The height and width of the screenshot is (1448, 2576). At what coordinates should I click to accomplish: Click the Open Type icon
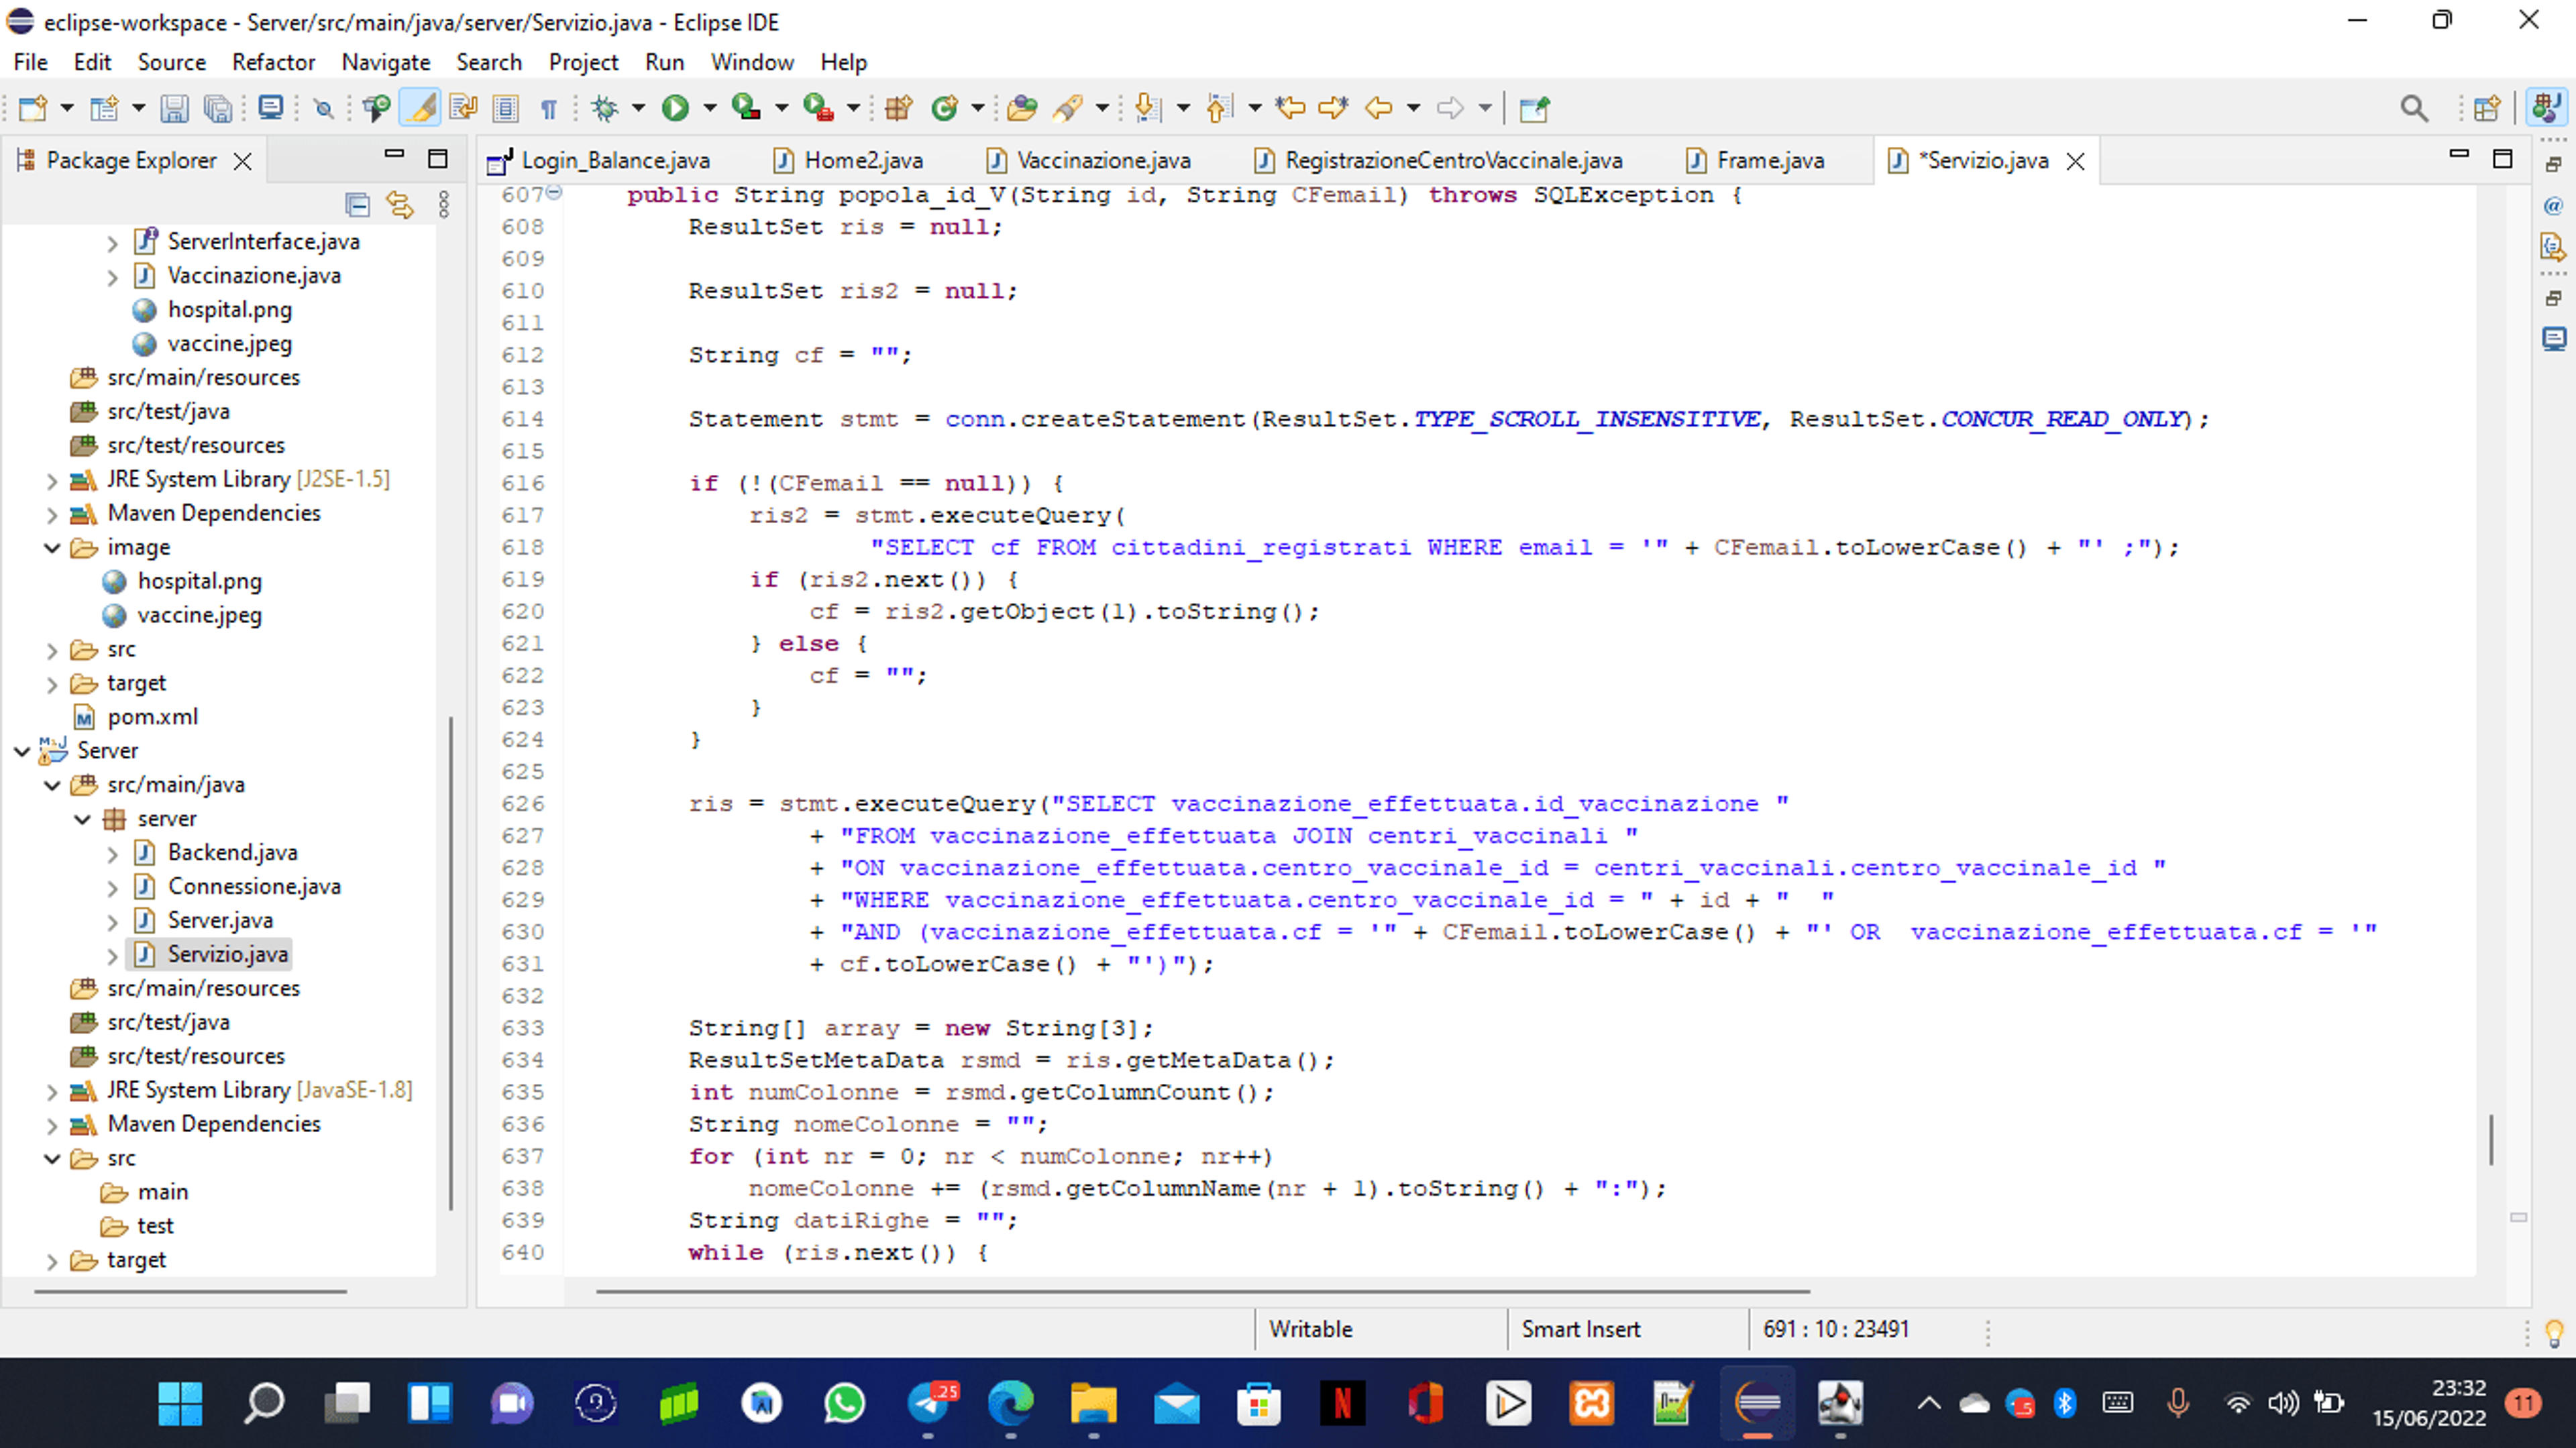(1022, 108)
